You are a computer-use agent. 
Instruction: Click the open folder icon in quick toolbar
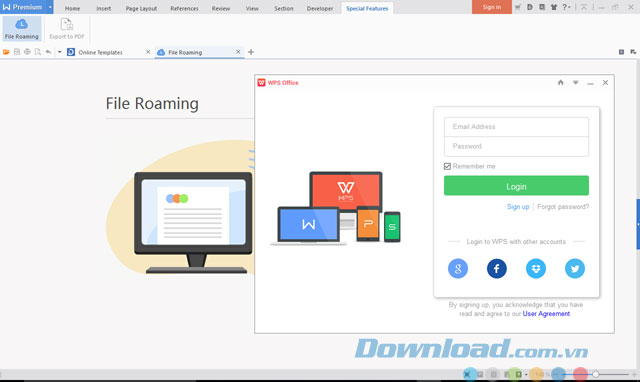tap(6, 52)
